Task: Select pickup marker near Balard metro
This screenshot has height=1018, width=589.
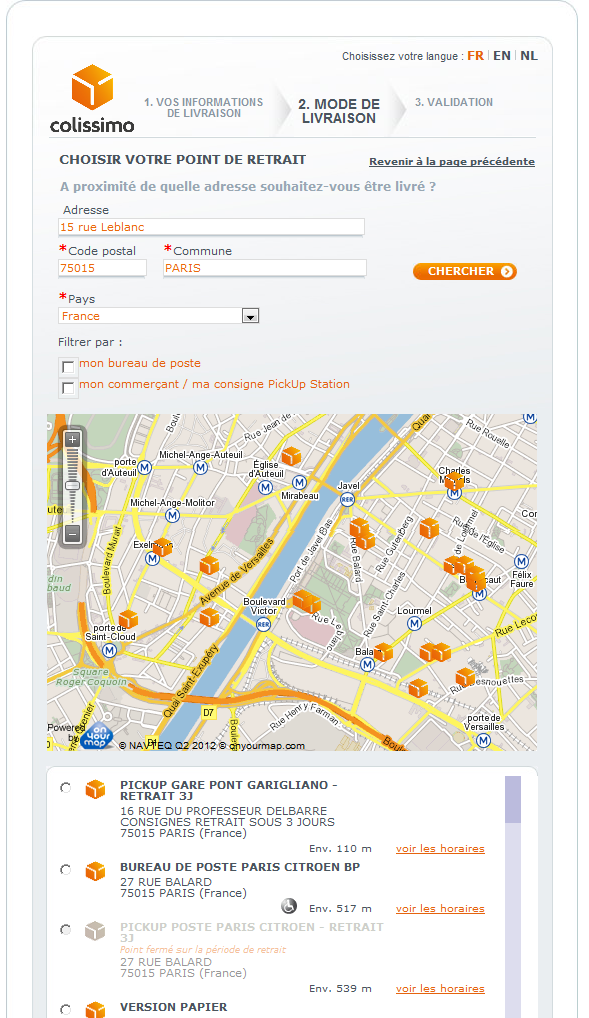Action: click(x=384, y=652)
